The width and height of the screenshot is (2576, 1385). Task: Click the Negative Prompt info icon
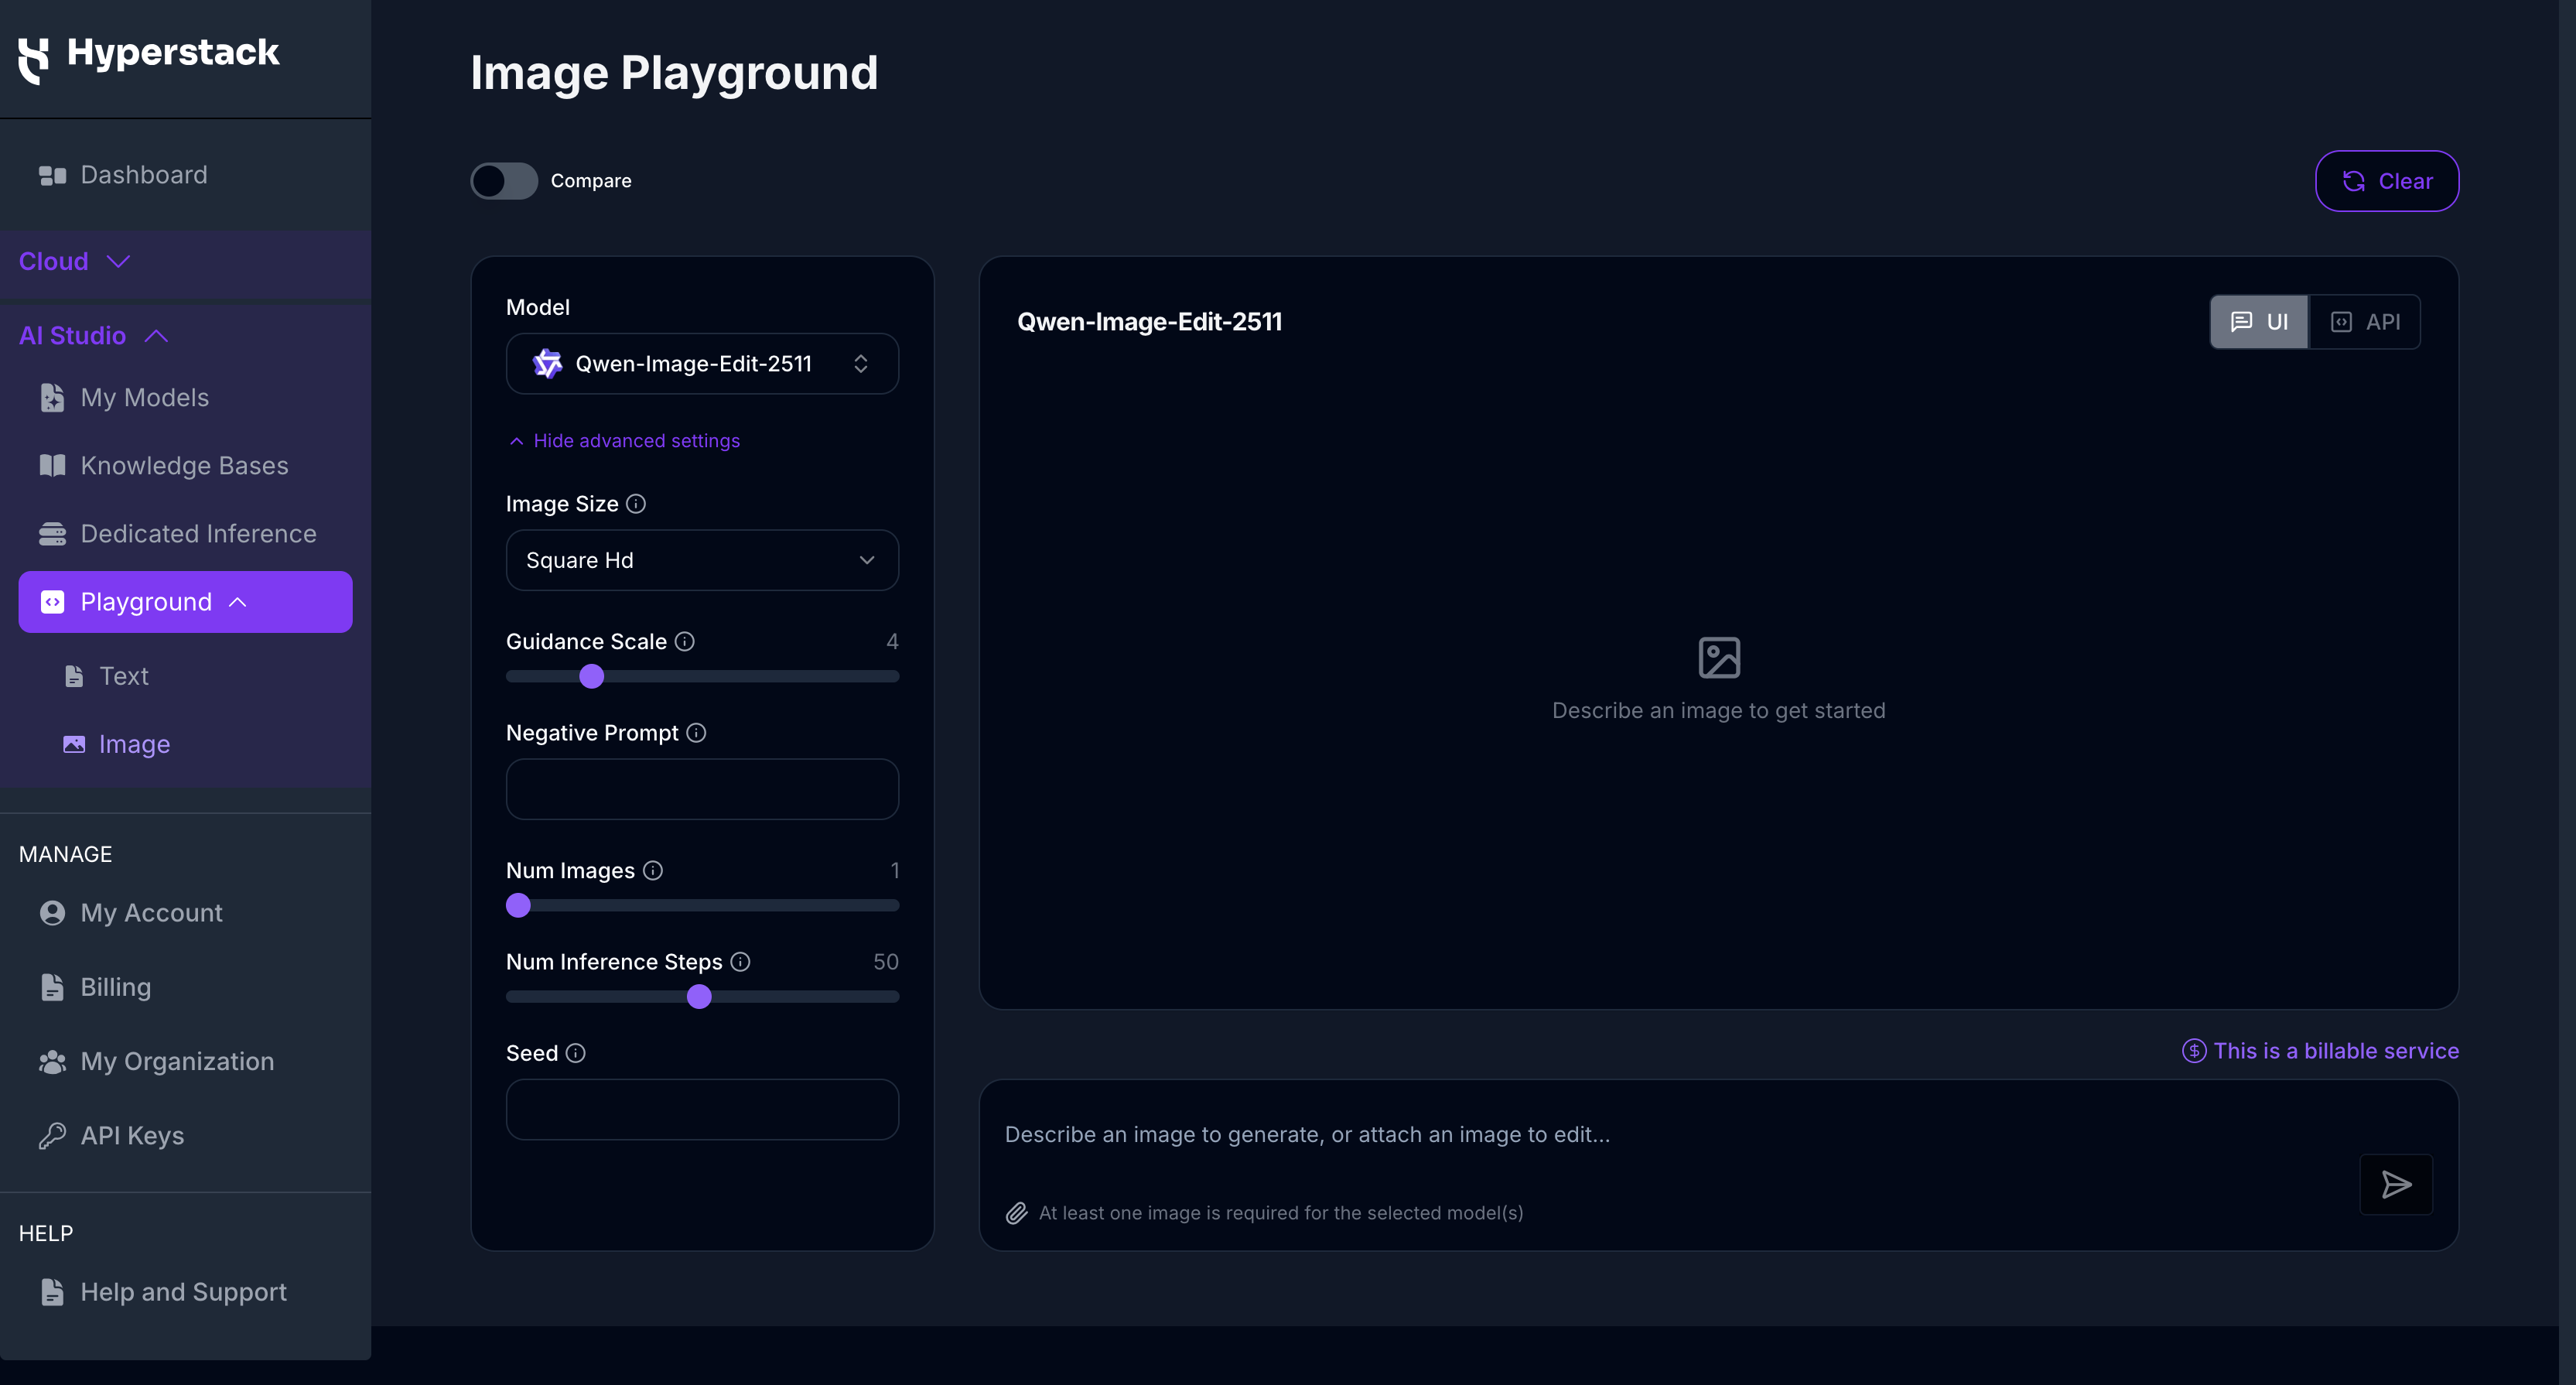(x=697, y=733)
